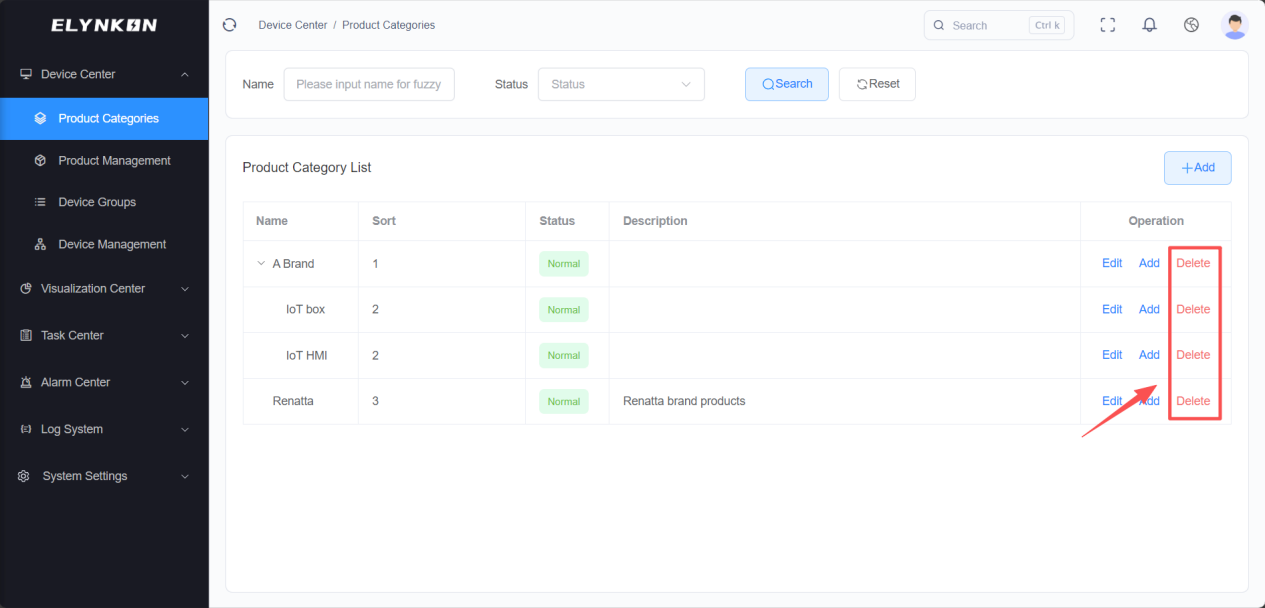This screenshot has height=608, width=1265.
Task: Edit the Renatta category
Action: tap(1112, 401)
